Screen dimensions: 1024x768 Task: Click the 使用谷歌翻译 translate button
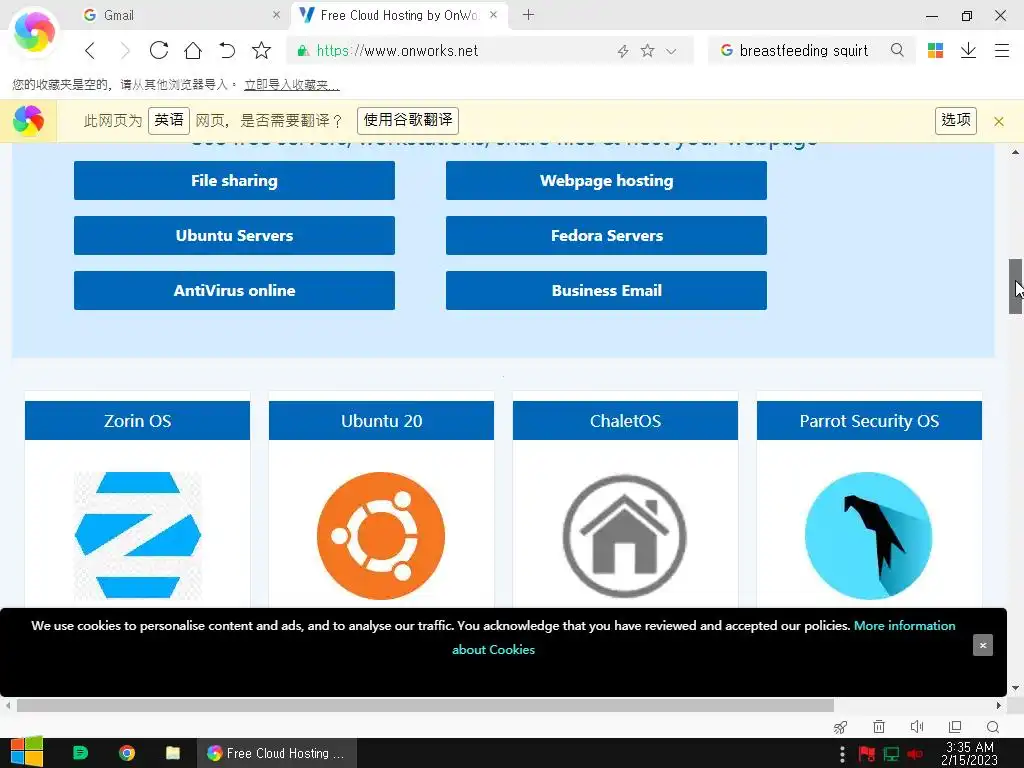tap(408, 121)
